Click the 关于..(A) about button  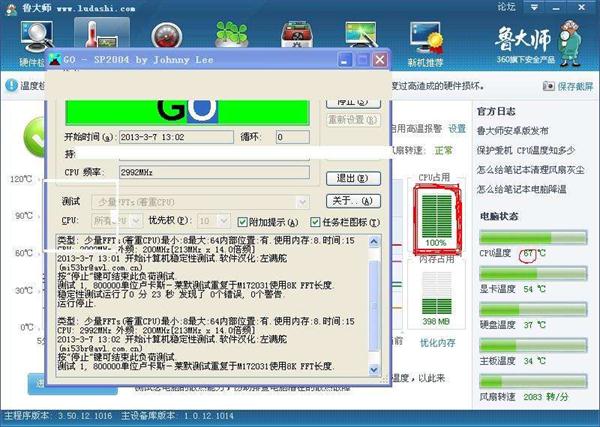(x=353, y=201)
